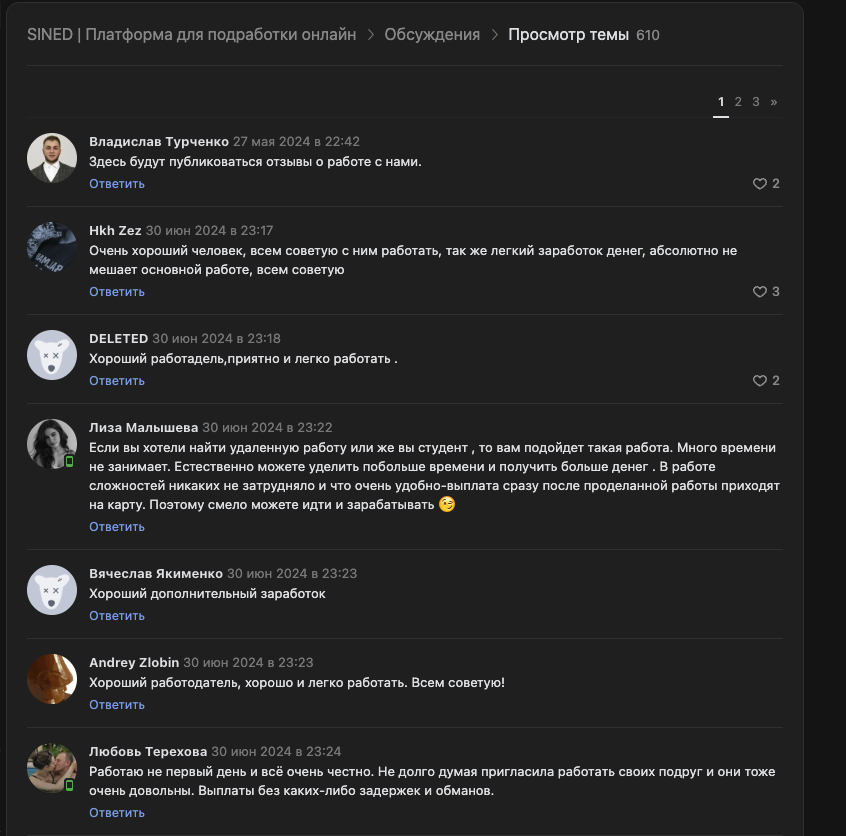The height and width of the screenshot is (836, 846).
Task: Go back to Обсуждения section
Action: (432, 34)
